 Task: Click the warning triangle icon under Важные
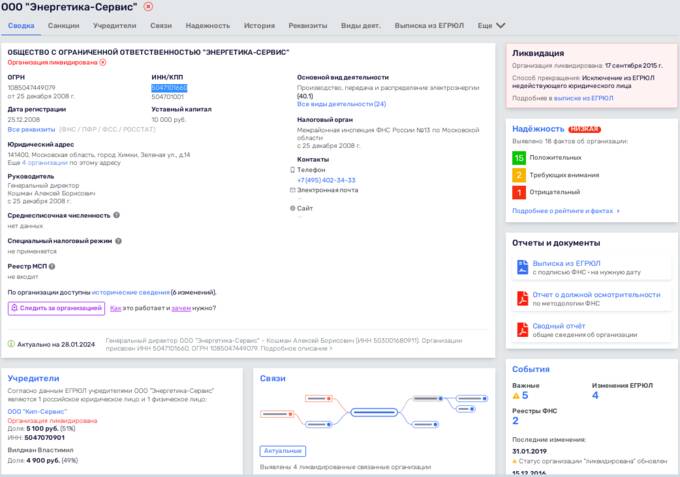[516, 395]
